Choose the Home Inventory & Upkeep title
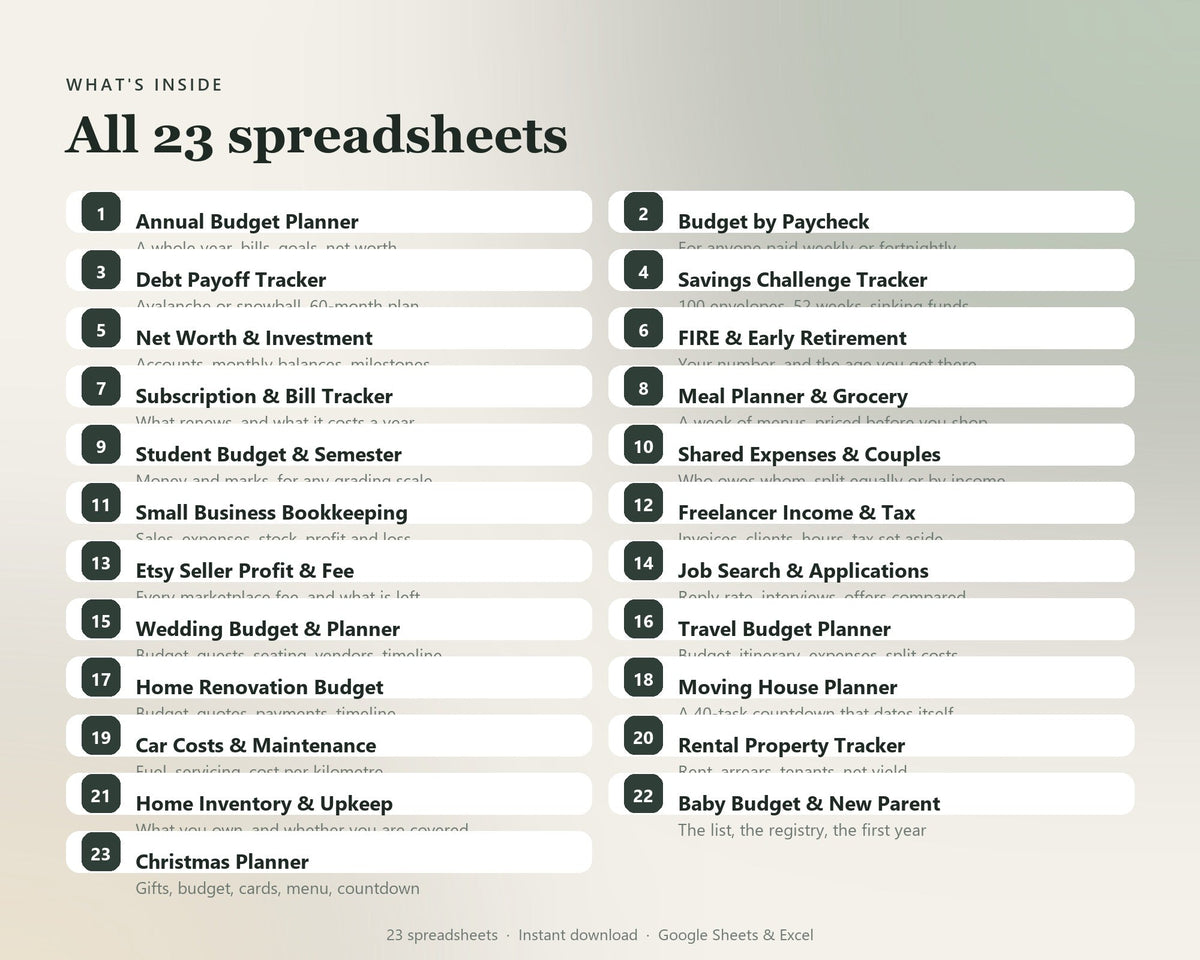The image size is (1200, 960). [264, 804]
